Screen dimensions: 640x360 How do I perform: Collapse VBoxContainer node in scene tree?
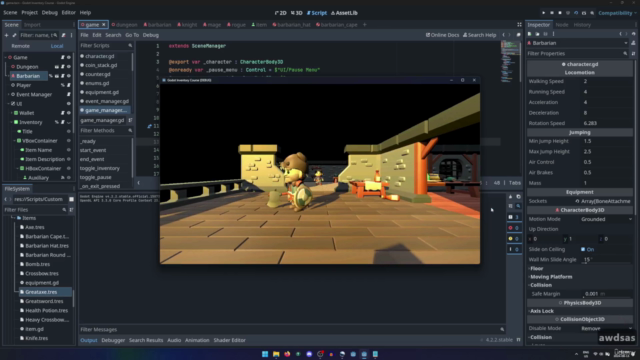pos(15,141)
